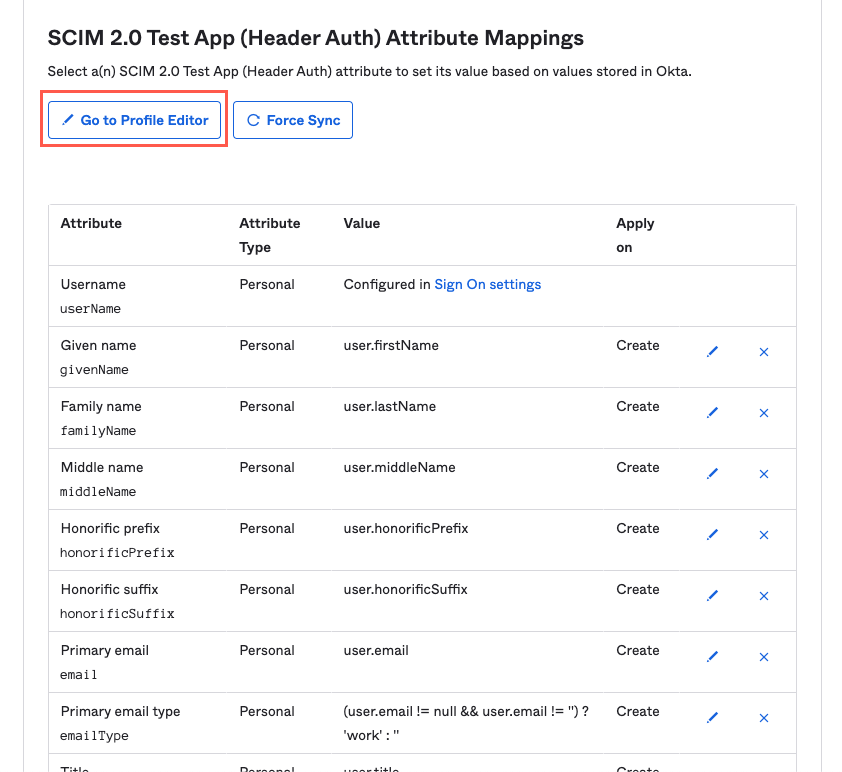Screen dimensions: 842x772
Task: Delete the Honorific suffix mapping
Action: pyautogui.click(x=764, y=596)
